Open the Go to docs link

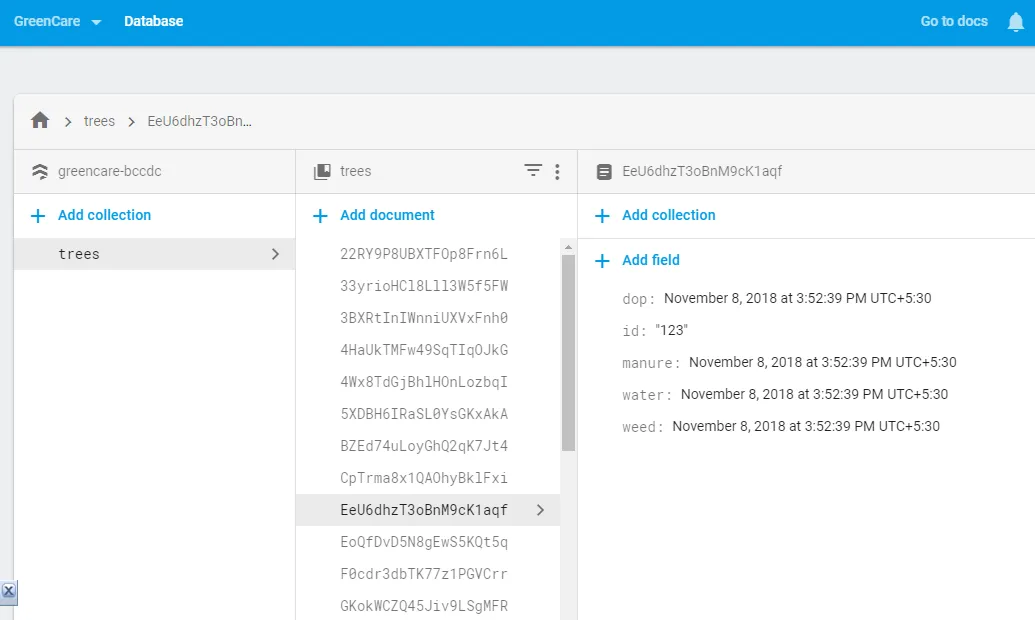coord(953,21)
